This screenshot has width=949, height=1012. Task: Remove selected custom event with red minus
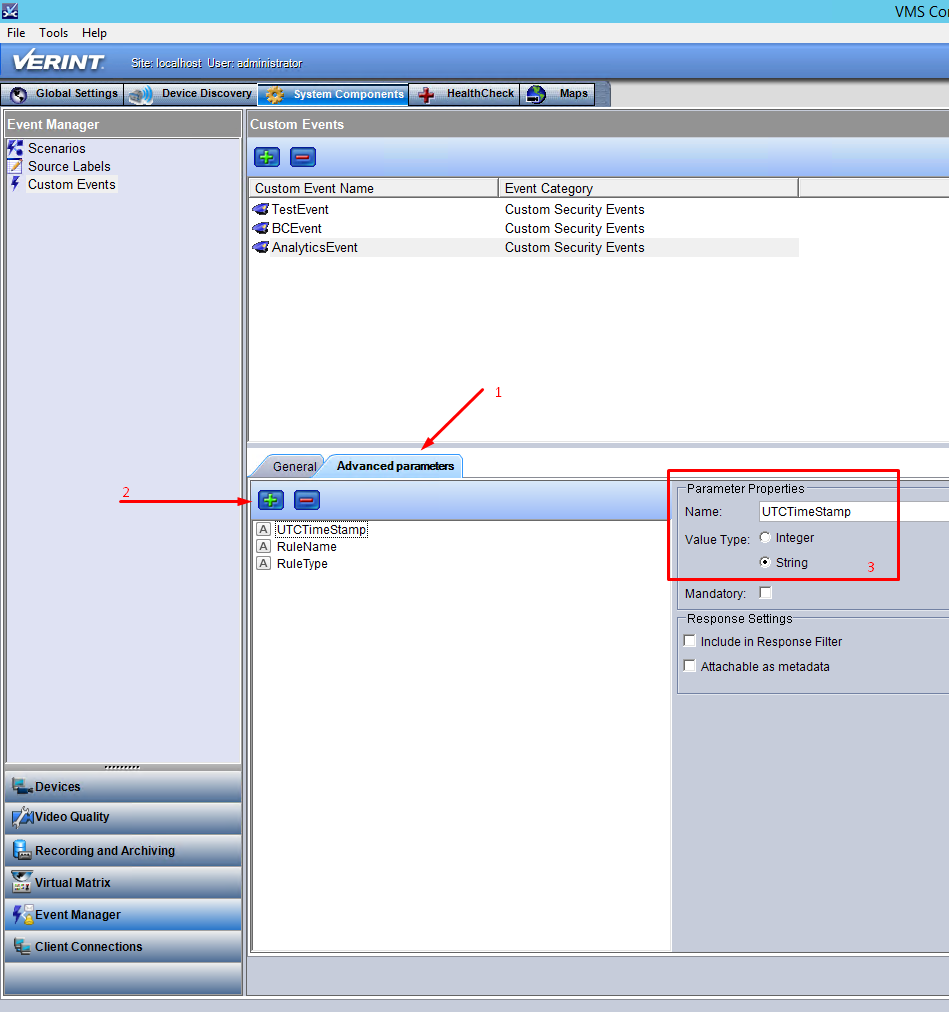click(303, 157)
